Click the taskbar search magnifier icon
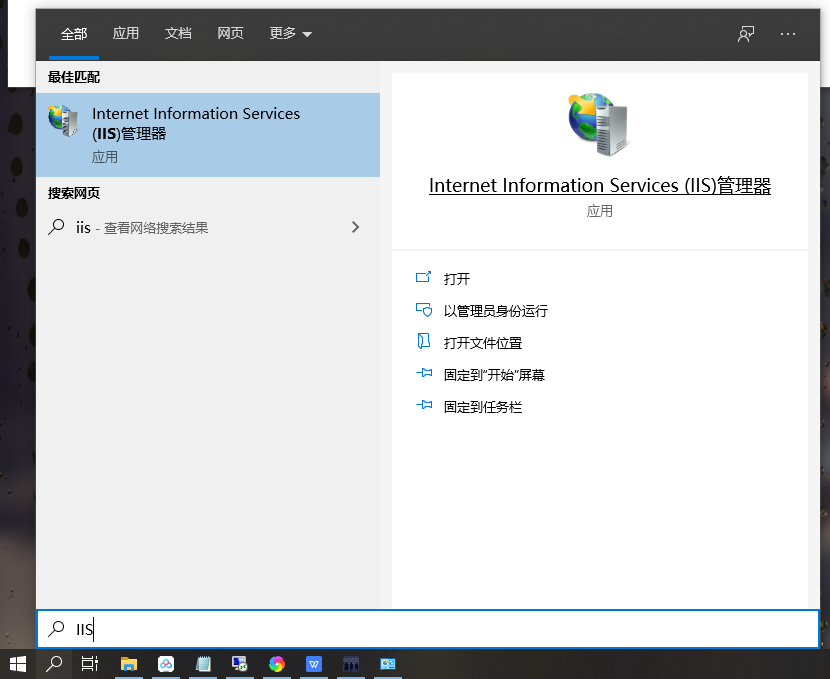 click(54, 664)
